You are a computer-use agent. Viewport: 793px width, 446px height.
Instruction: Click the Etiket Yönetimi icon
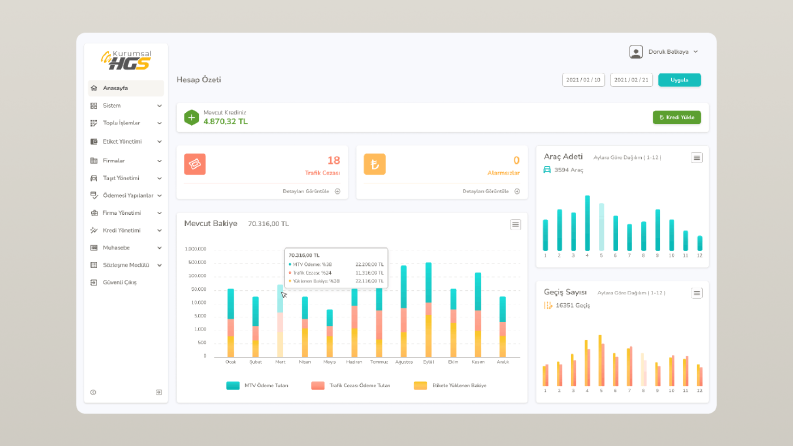click(x=94, y=142)
